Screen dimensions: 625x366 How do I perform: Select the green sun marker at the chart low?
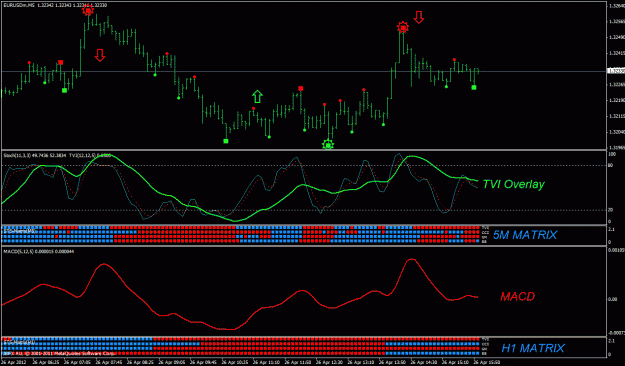[x=328, y=145]
